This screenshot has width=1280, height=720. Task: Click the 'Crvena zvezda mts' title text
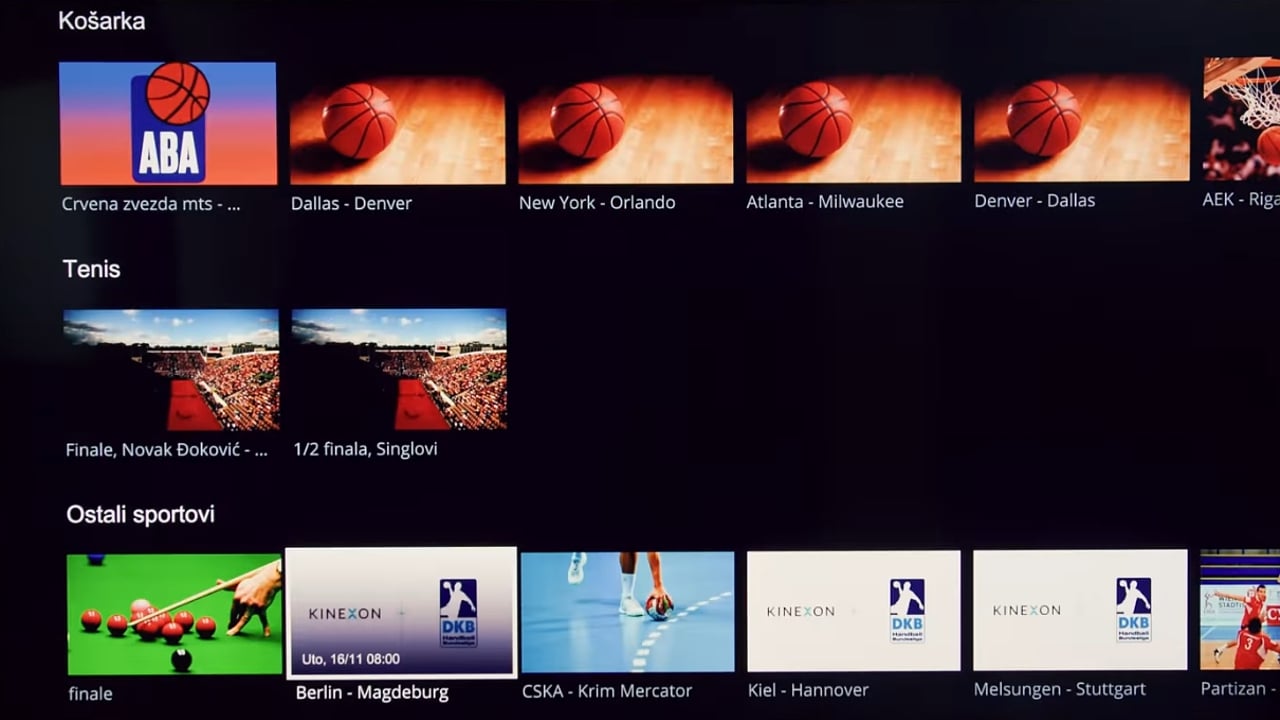tap(151, 204)
